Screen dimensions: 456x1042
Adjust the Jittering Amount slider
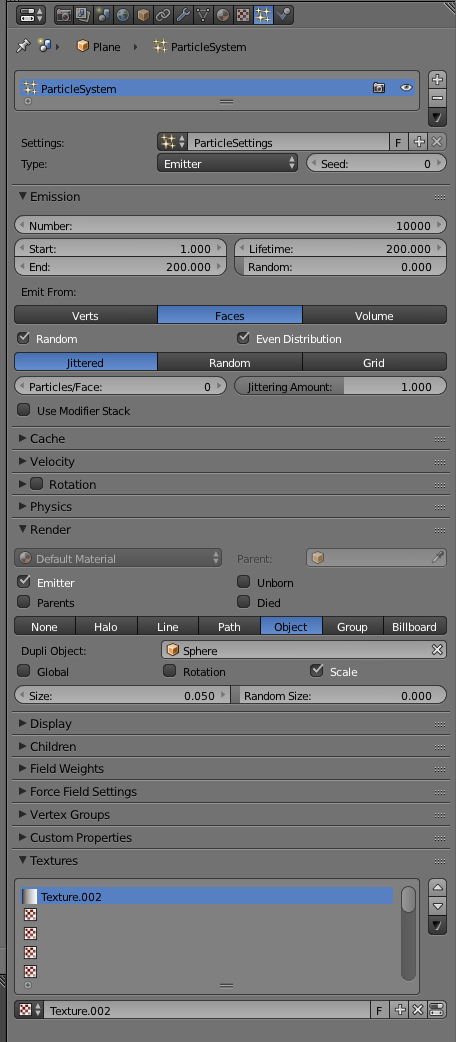click(x=340, y=387)
